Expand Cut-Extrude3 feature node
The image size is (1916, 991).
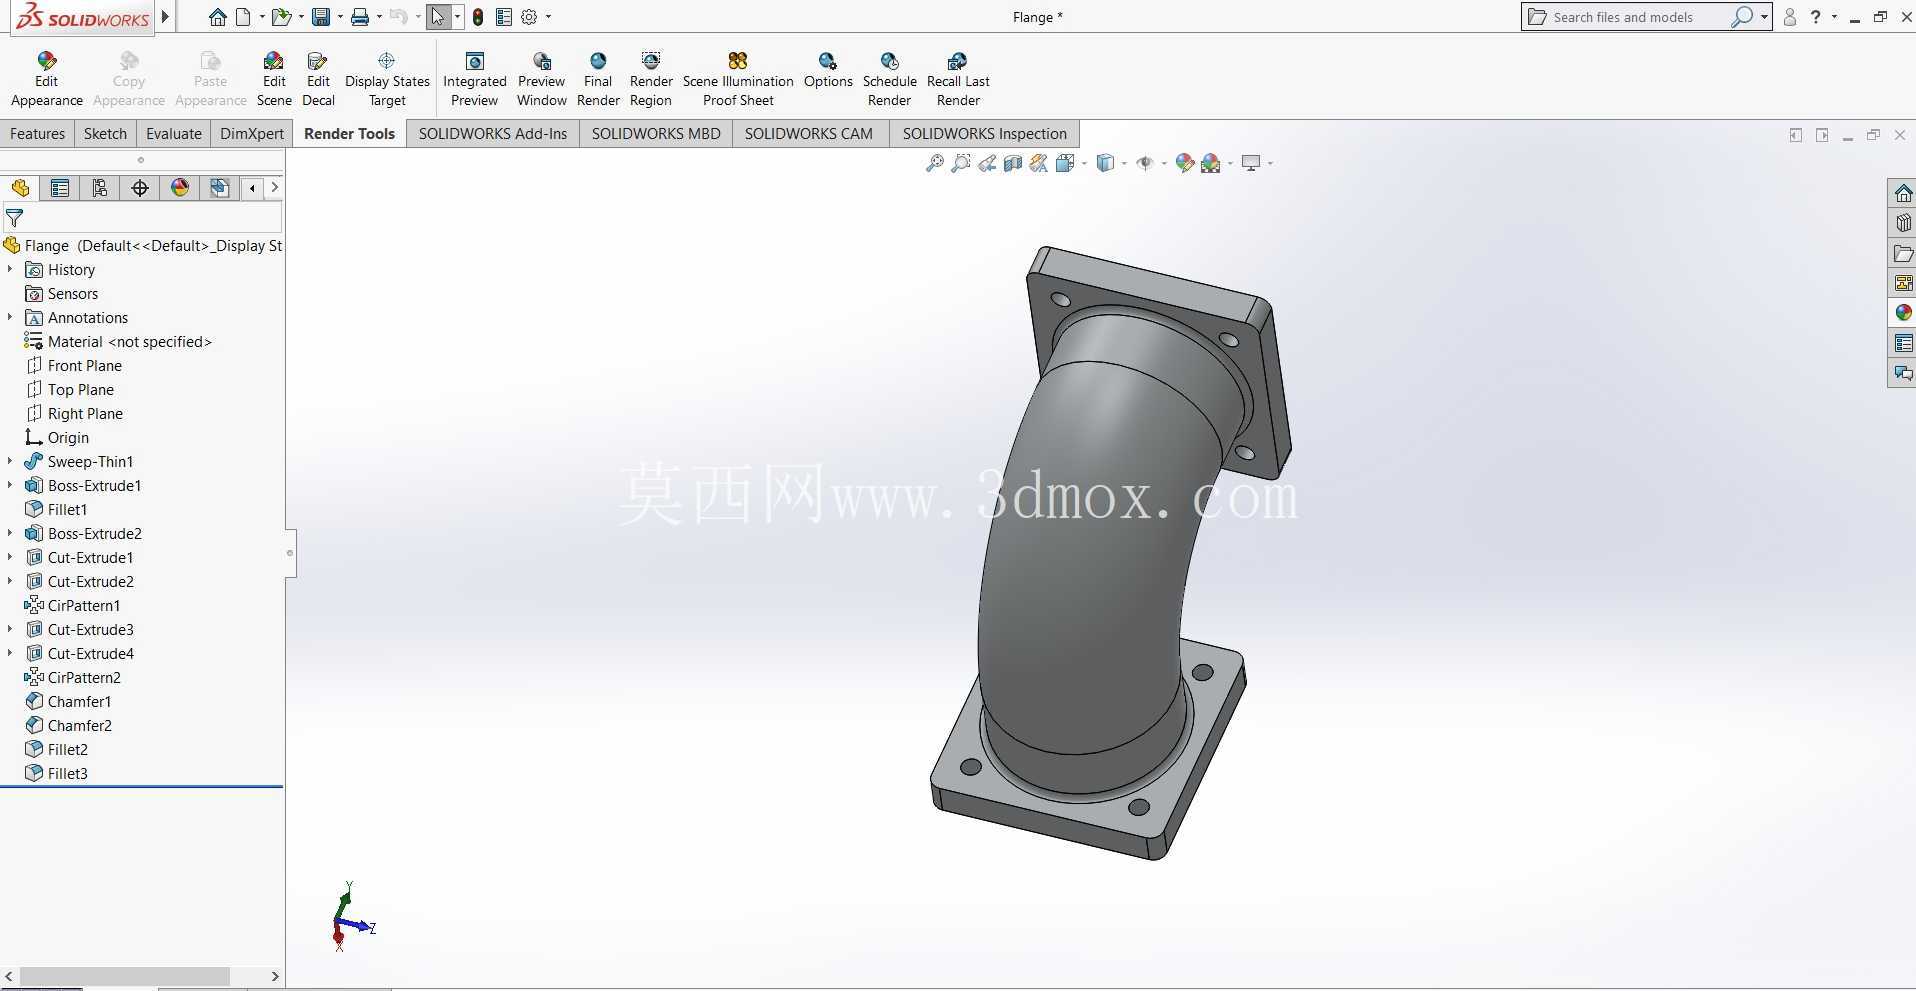click(x=10, y=629)
